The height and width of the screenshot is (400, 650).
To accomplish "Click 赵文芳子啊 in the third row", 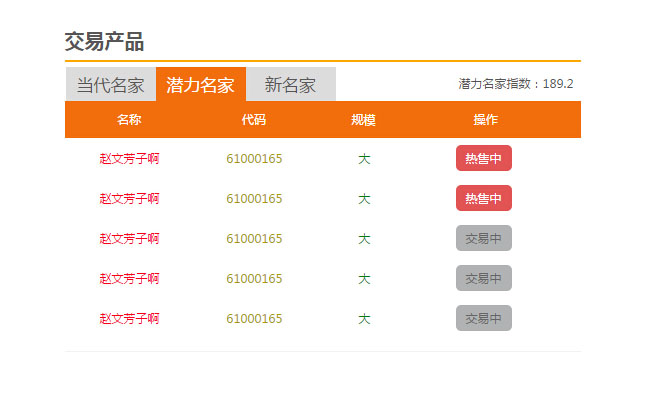I will [x=129, y=238].
